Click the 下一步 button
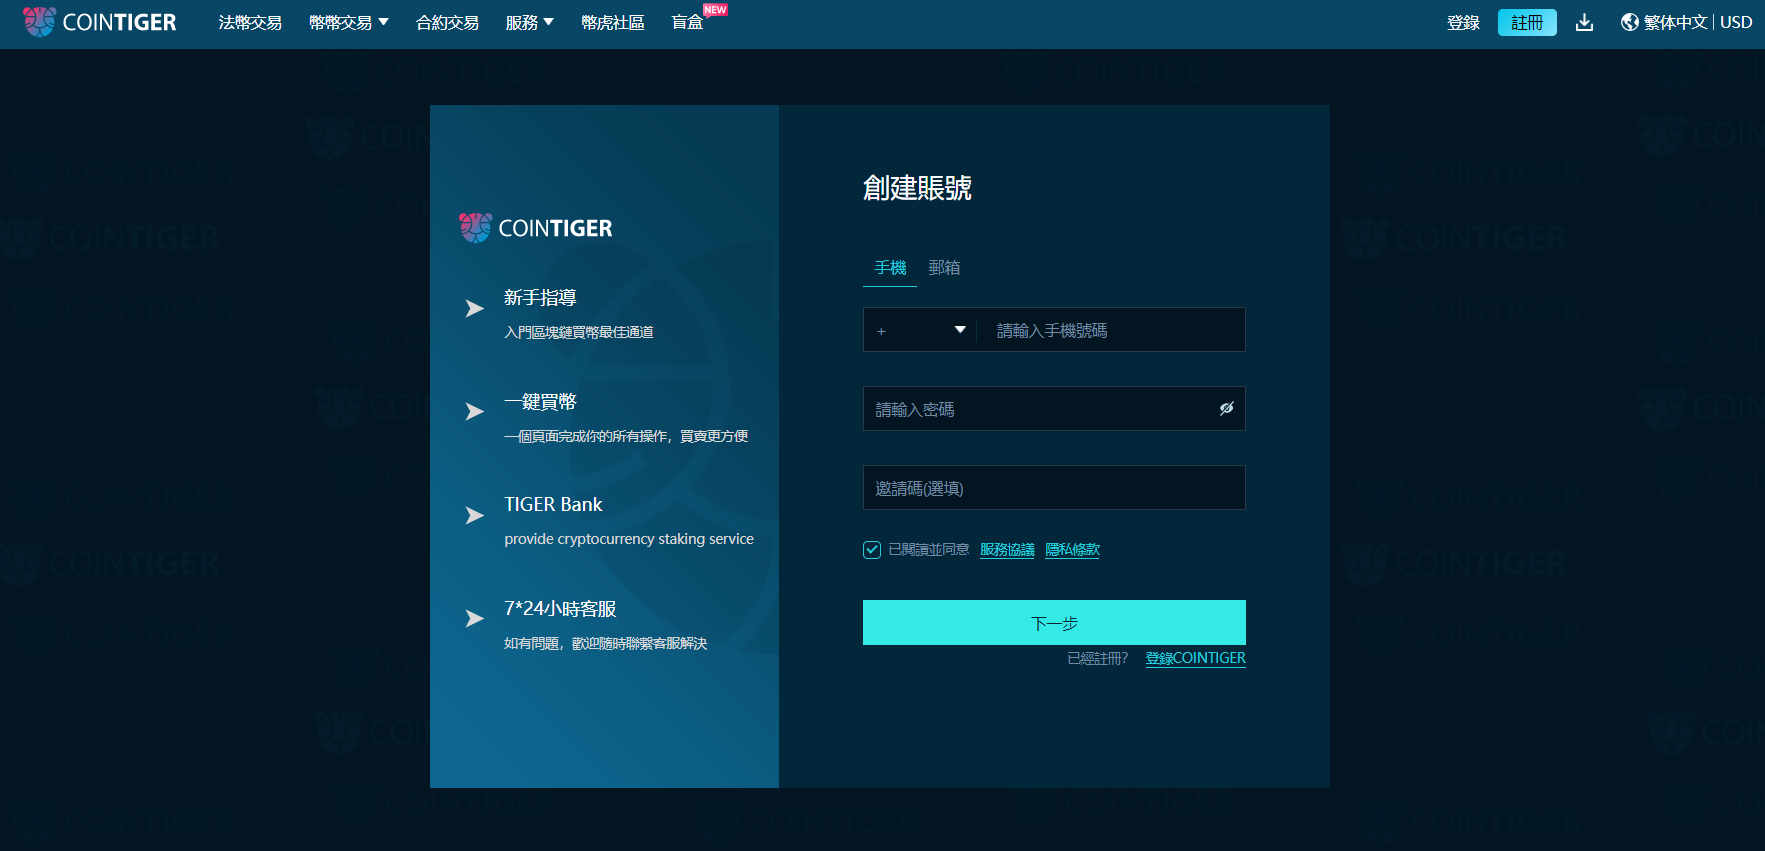 tap(1054, 622)
